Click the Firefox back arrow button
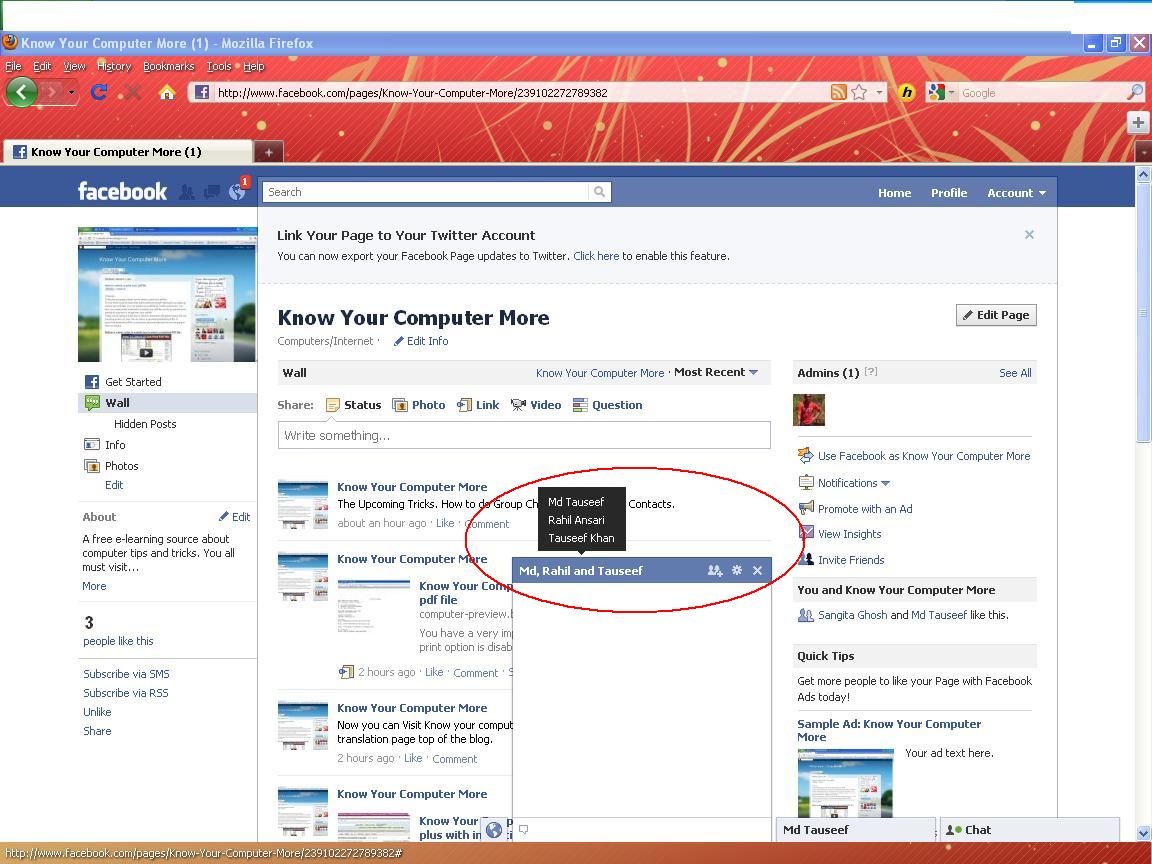This screenshot has width=1152, height=864. click(21, 92)
